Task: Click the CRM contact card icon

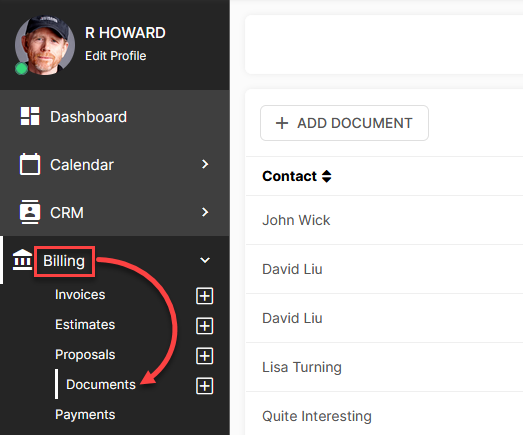Action: click(30, 212)
